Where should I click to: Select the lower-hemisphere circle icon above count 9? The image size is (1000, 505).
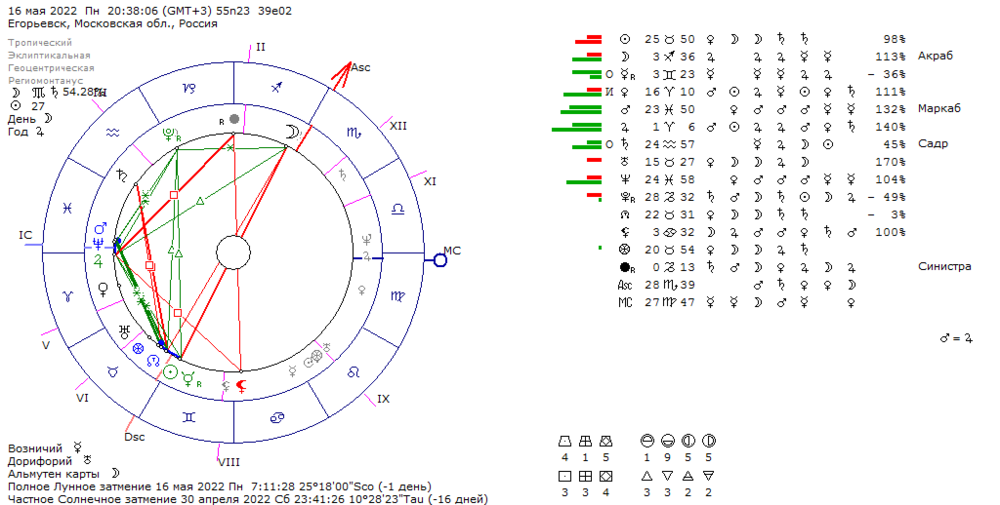667,441
